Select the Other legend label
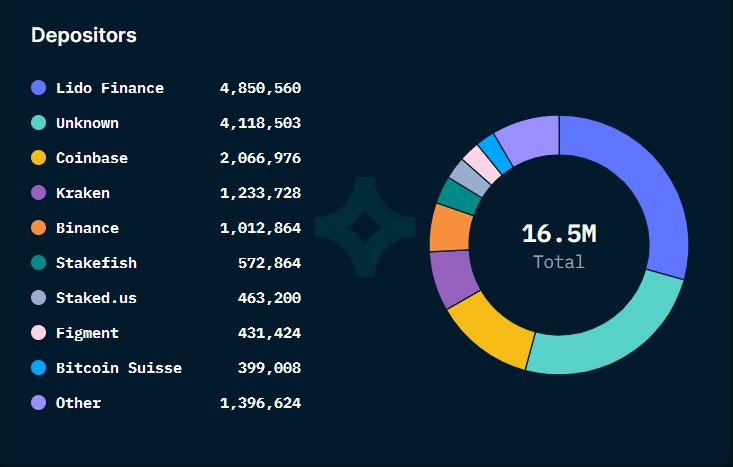 point(79,403)
